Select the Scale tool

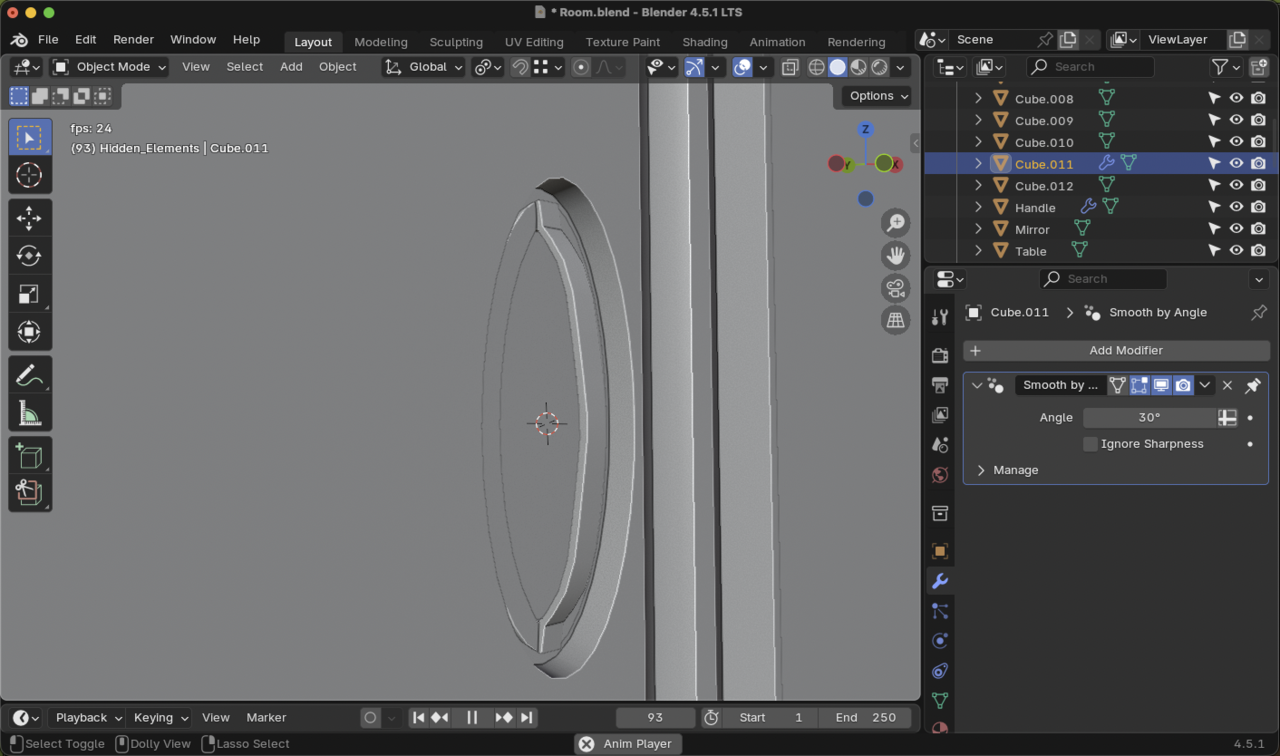pyautogui.click(x=29, y=294)
